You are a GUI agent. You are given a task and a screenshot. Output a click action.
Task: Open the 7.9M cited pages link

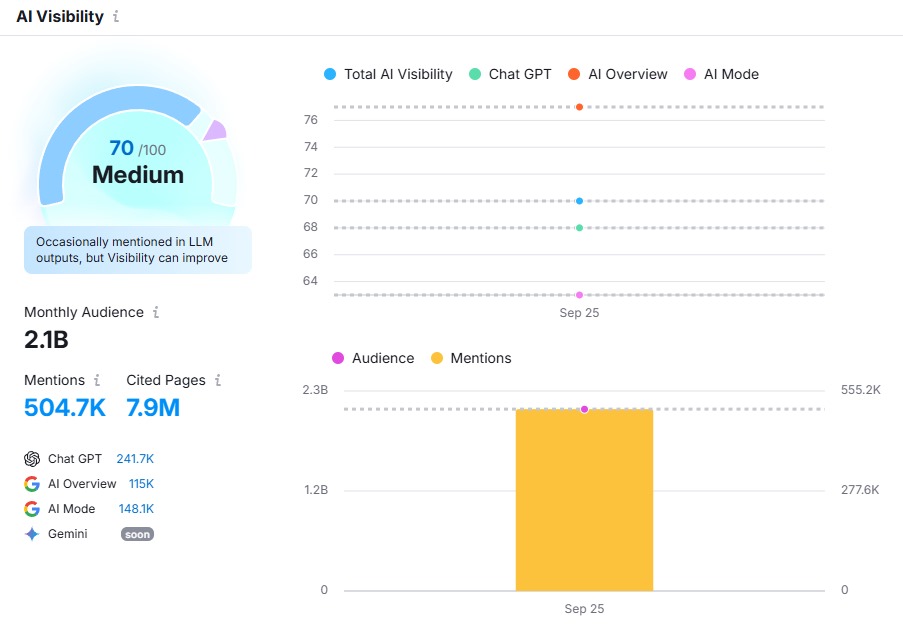coord(153,407)
